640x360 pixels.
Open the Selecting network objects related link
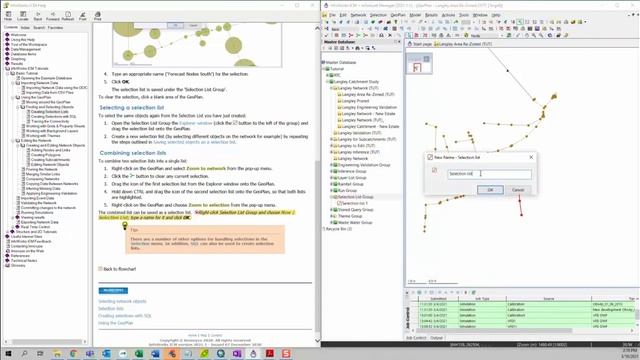tap(122, 301)
